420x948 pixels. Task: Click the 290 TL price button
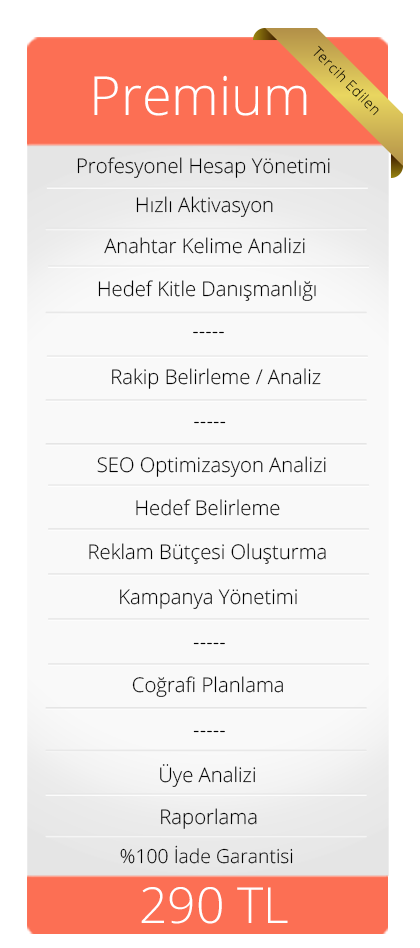click(x=207, y=905)
